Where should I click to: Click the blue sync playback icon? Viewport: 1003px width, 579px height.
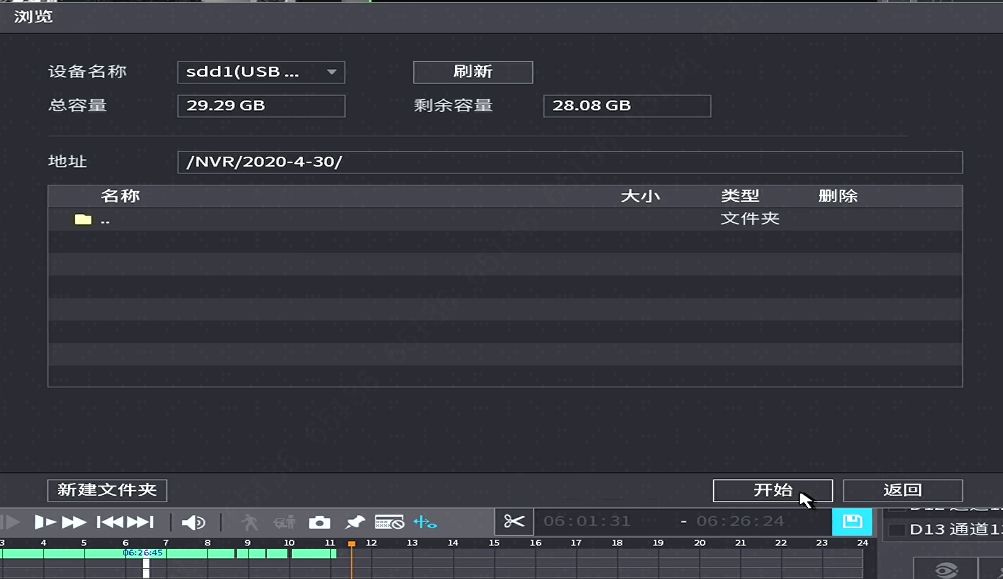(x=425, y=523)
